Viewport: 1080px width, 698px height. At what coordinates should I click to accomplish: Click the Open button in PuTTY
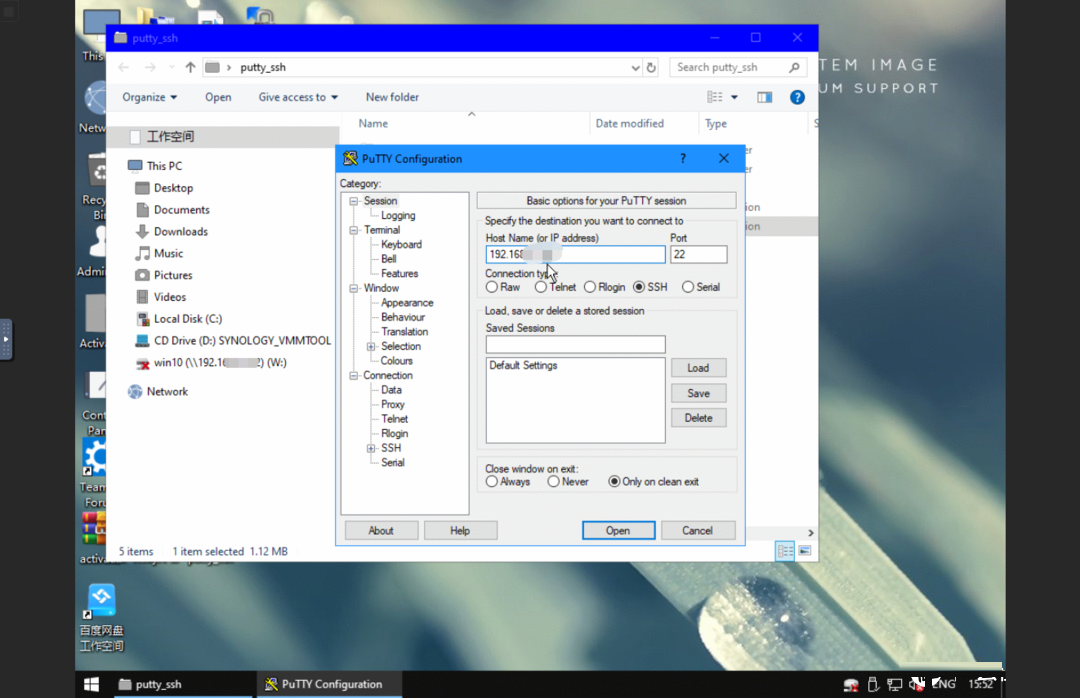tap(619, 531)
